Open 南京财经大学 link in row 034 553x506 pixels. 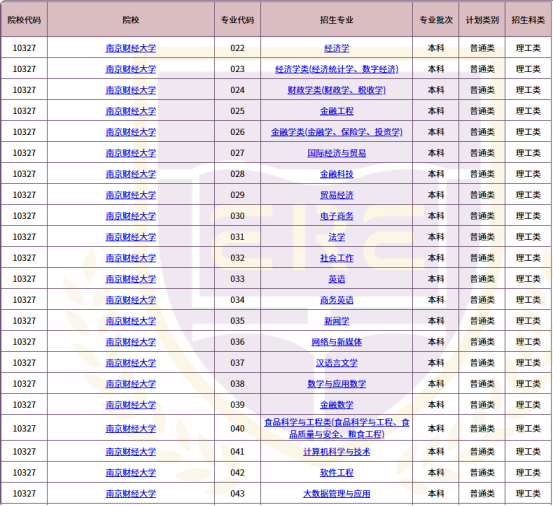pos(130,300)
